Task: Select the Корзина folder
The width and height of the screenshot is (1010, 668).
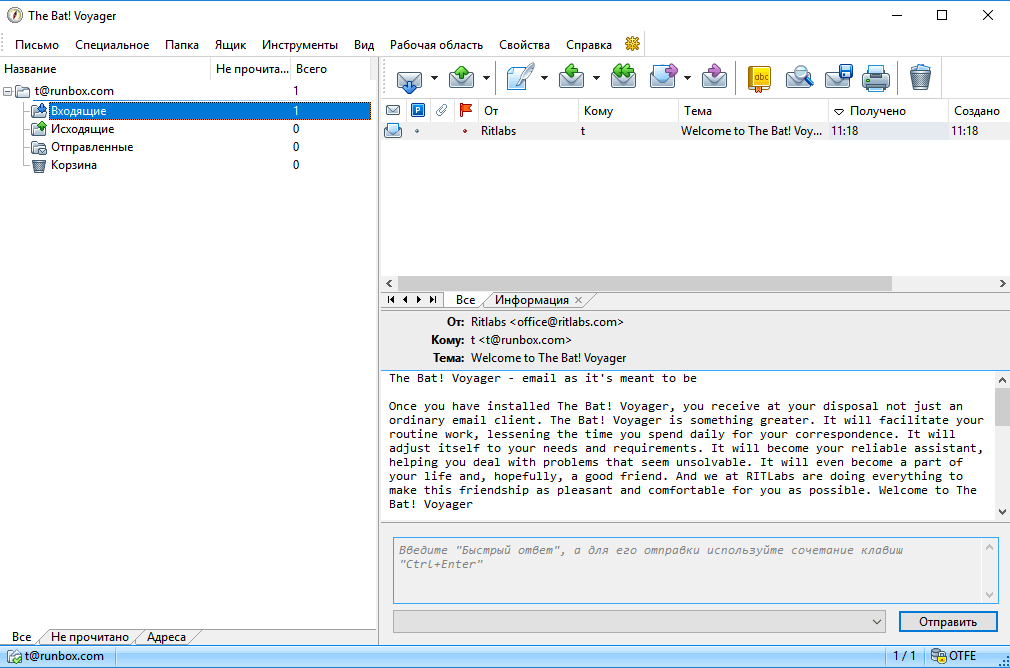Action: [x=73, y=165]
